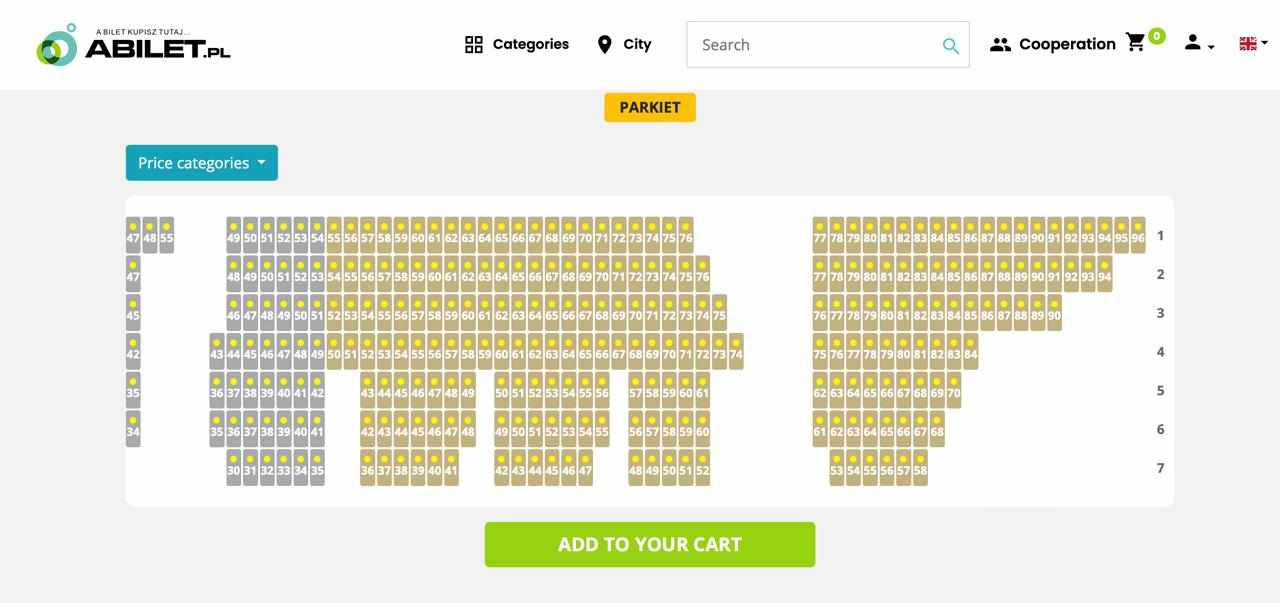Select seat 43 at start of row 4
Image resolution: width=1280 pixels, height=603 pixels.
tap(217, 352)
